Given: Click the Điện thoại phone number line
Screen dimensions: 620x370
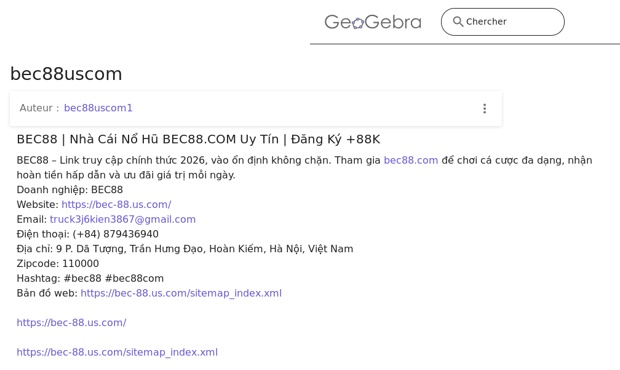Looking at the screenshot, I should [87, 234].
